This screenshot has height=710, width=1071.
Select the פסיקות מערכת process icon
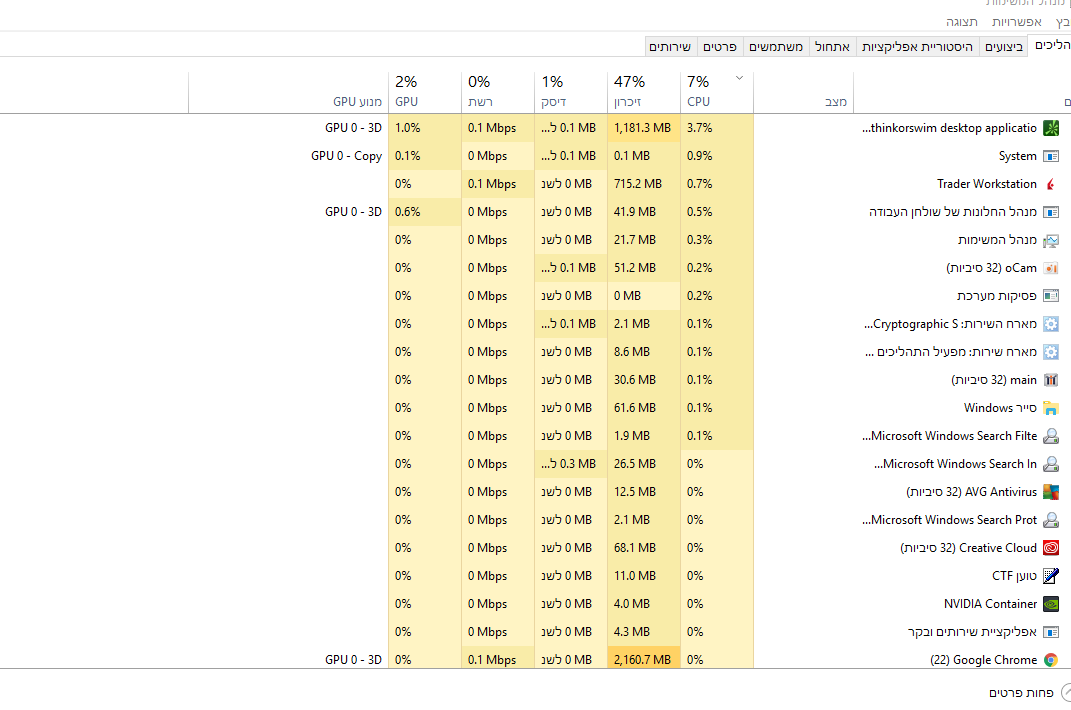coord(1051,296)
